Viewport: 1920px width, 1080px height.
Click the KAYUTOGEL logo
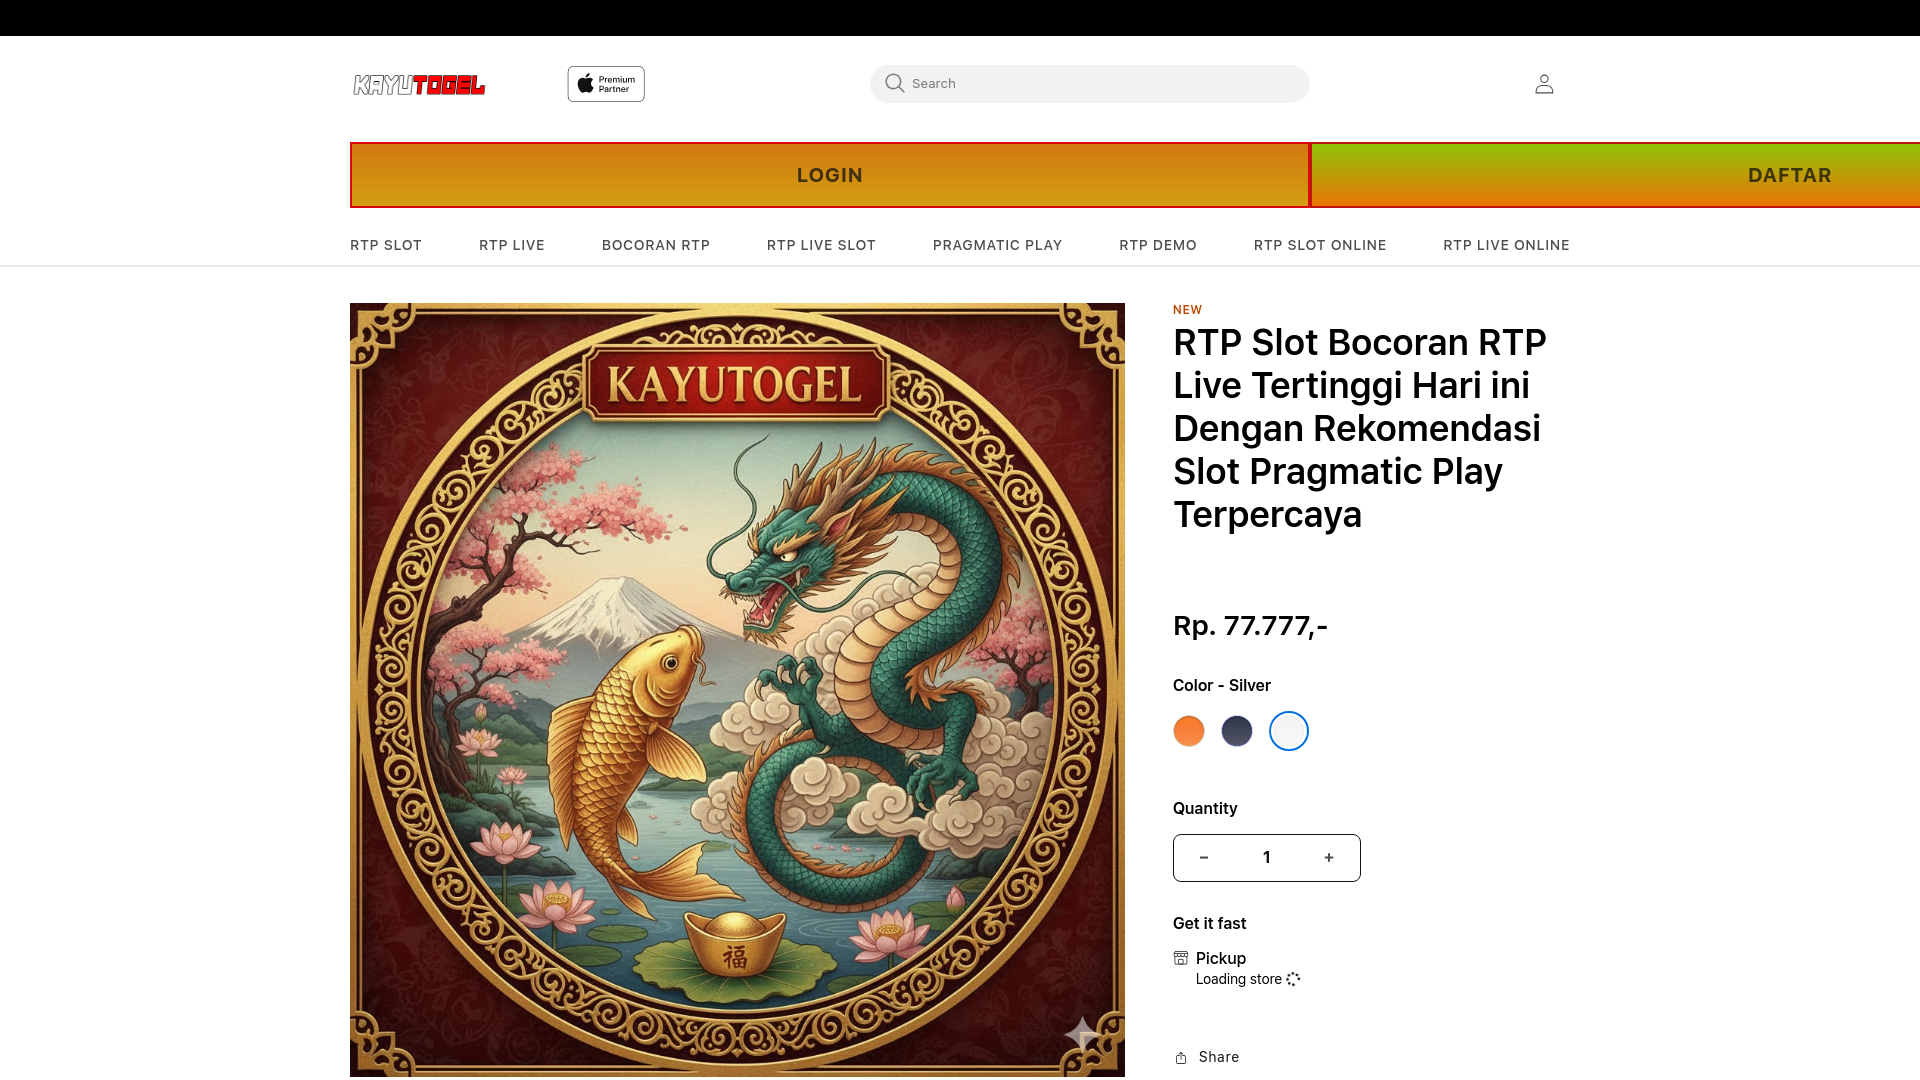419,85
